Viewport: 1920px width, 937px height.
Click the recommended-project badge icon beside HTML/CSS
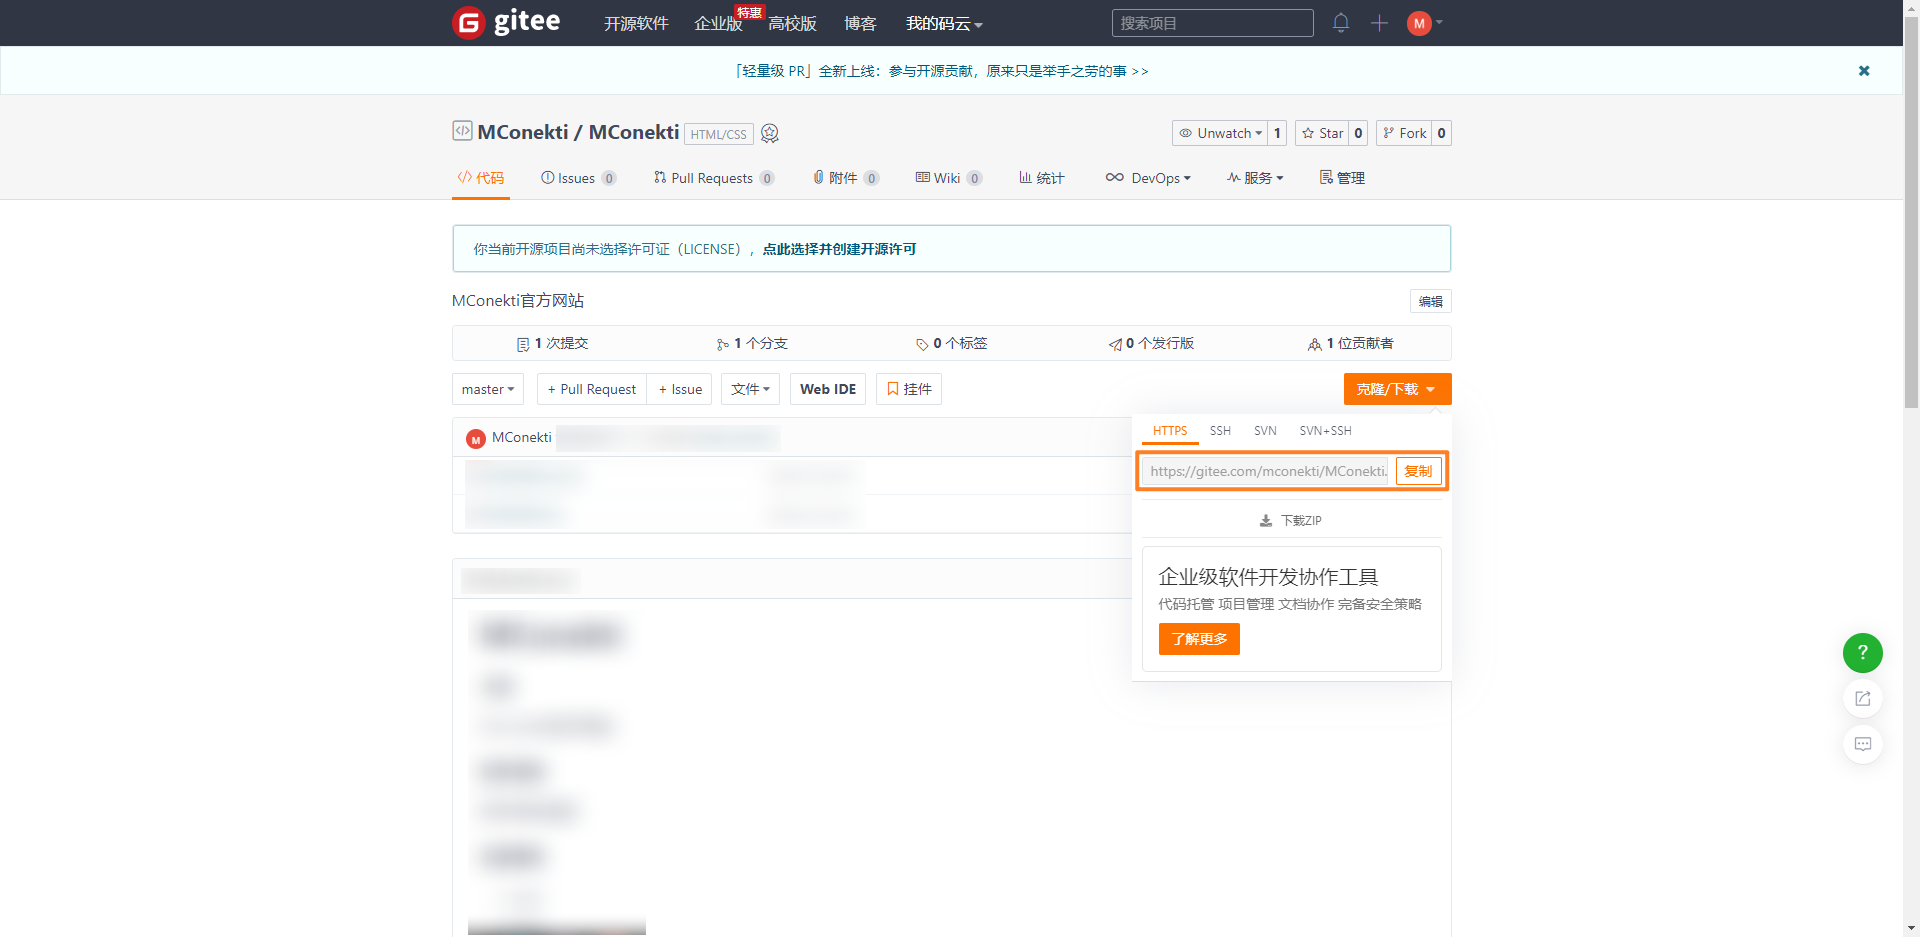[x=770, y=133]
